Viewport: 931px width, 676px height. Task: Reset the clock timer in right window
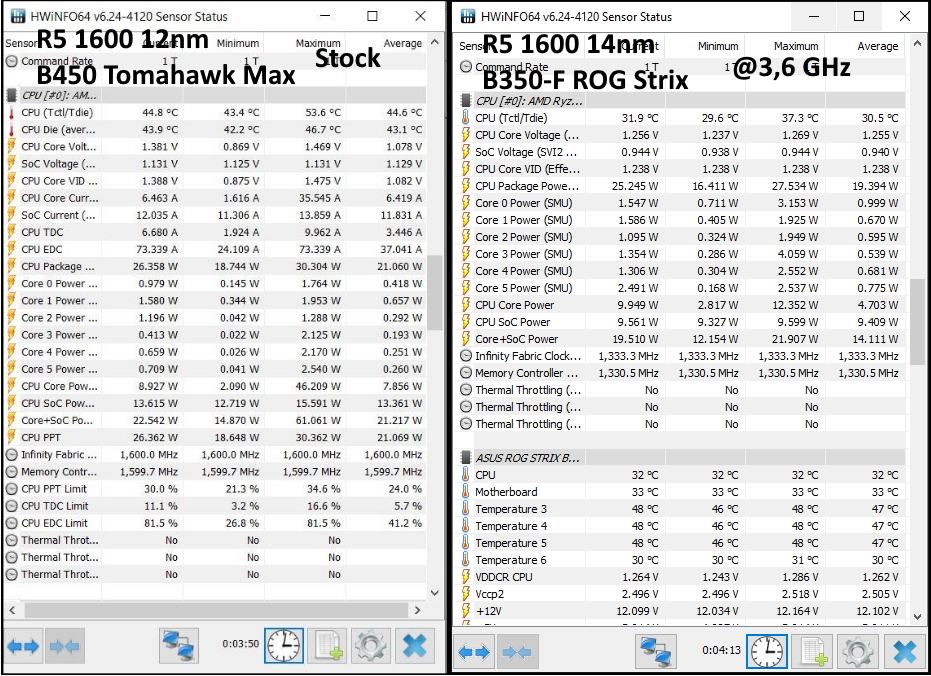point(767,652)
